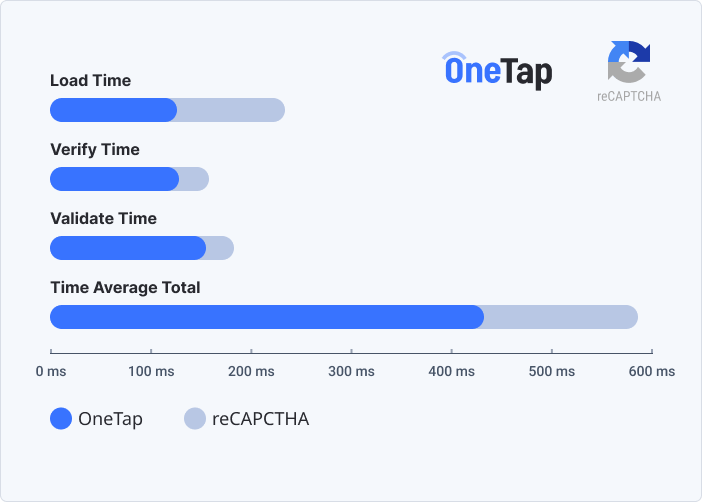Image resolution: width=702 pixels, height=502 pixels.
Task: Click the OneTap legend label
Action: point(110,419)
